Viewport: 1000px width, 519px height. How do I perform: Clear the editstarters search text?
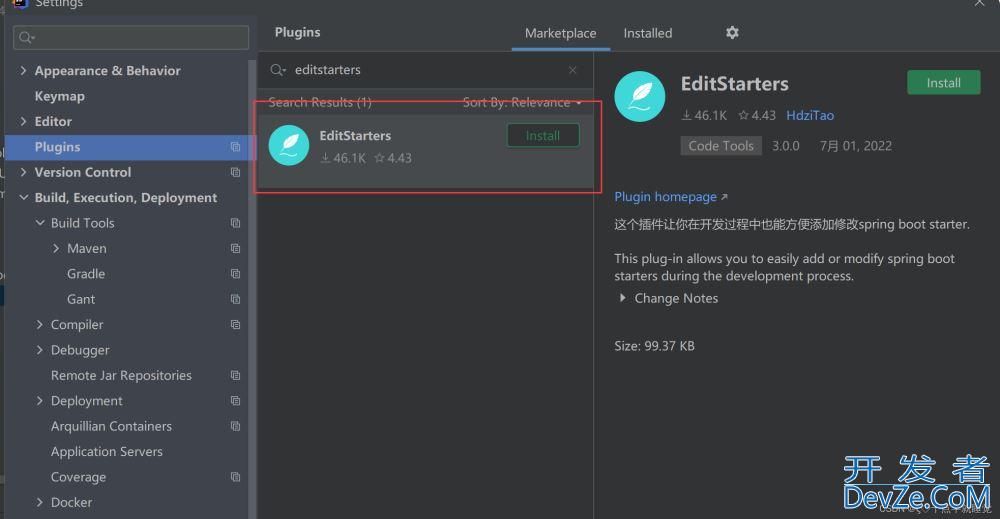[573, 70]
